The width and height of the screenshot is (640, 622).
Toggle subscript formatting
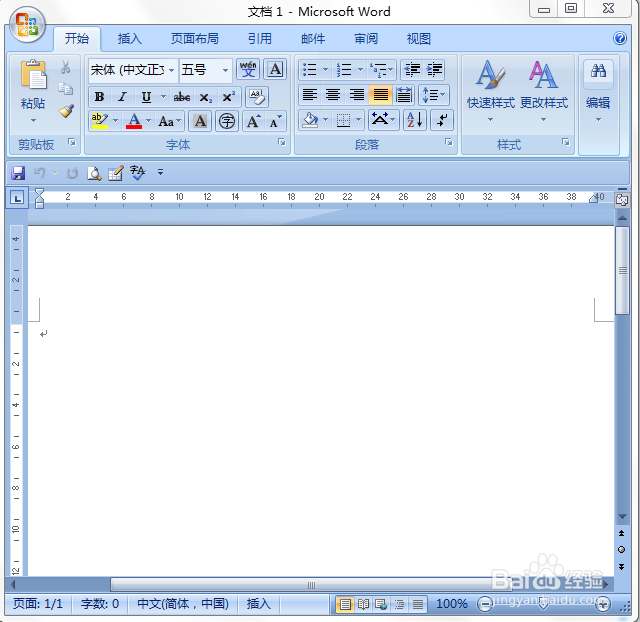tap(205, 97)
